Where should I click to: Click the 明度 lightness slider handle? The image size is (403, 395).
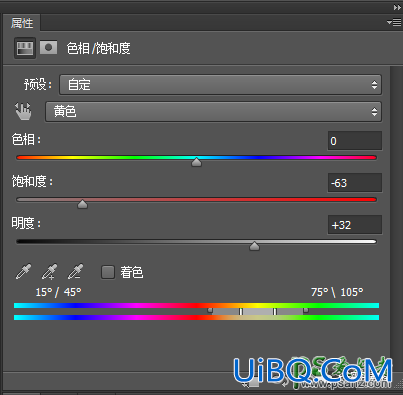click(254, 246)
